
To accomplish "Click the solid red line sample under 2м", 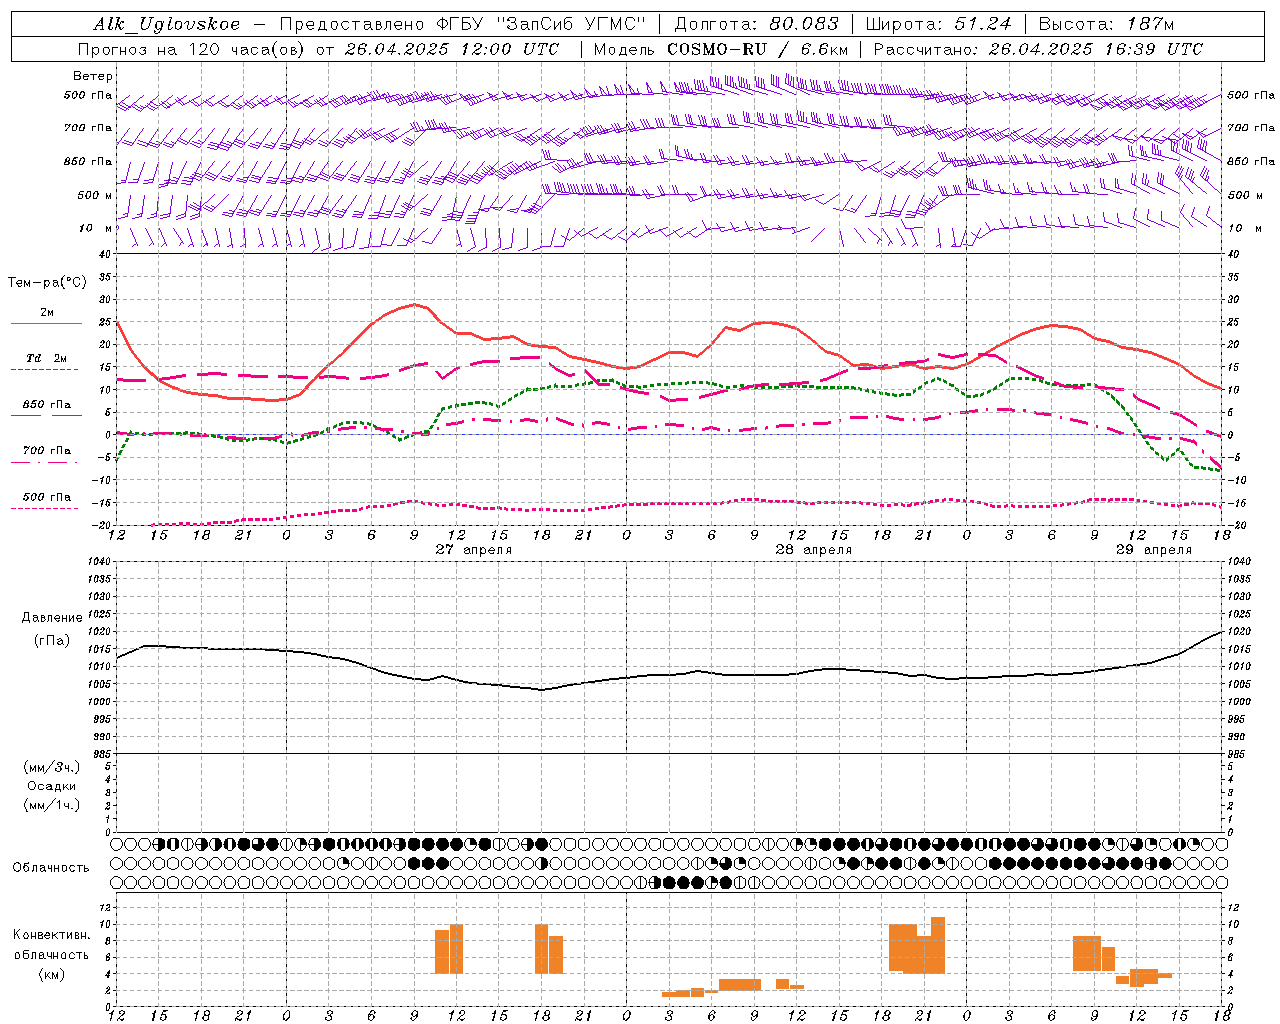I will point(46,324).
